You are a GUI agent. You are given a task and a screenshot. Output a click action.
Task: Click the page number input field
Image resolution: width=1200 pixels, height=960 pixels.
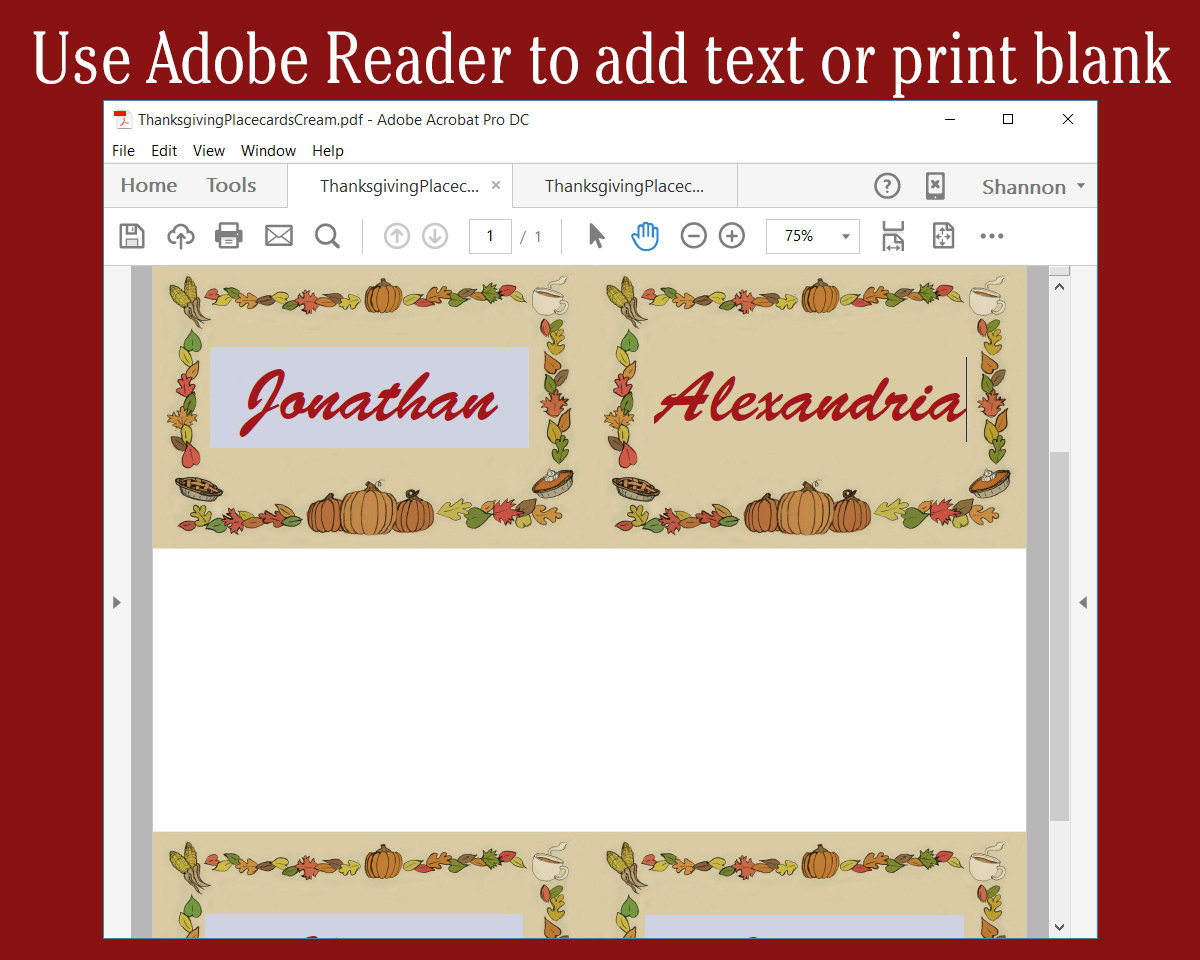490,236
